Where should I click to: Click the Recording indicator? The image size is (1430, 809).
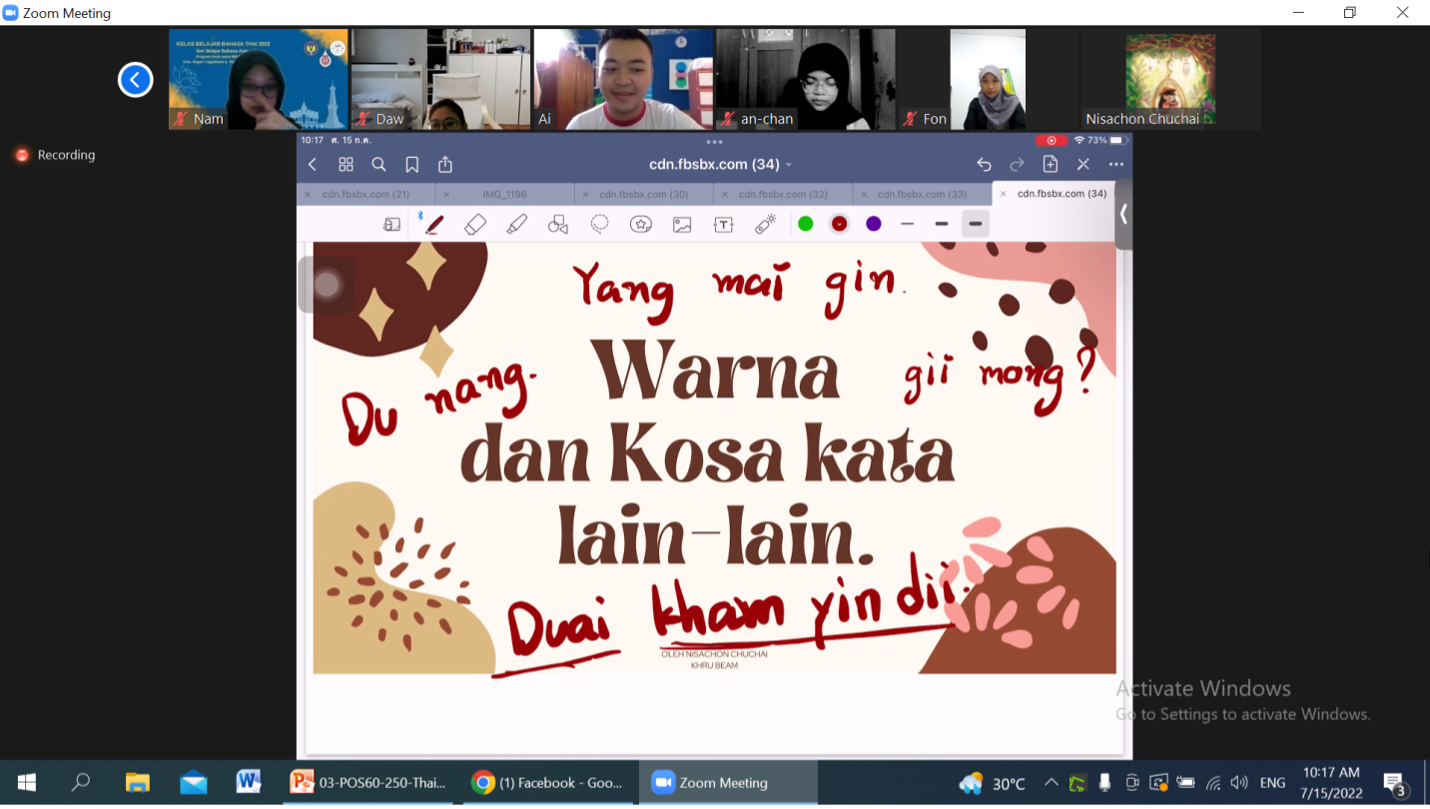click(54, 155)
